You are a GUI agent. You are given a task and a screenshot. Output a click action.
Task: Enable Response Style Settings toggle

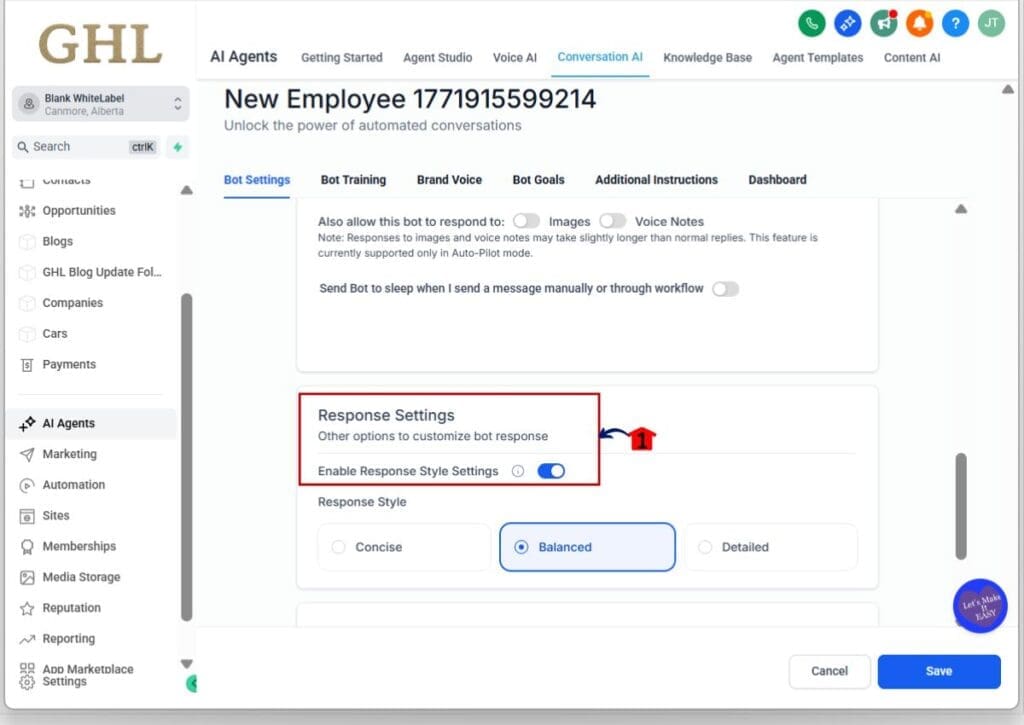549,470
